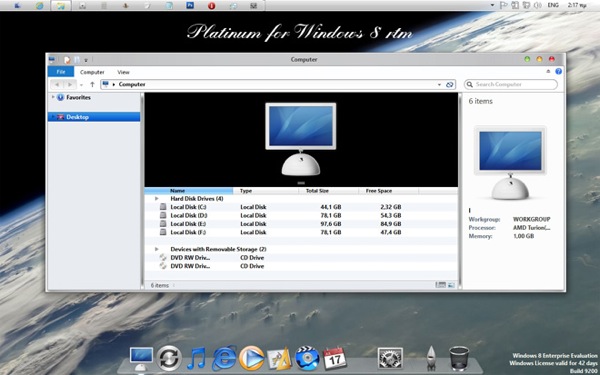Click the 44,1 GB total size value
This screenshot has height=375, width=600.
click(331, 207)
